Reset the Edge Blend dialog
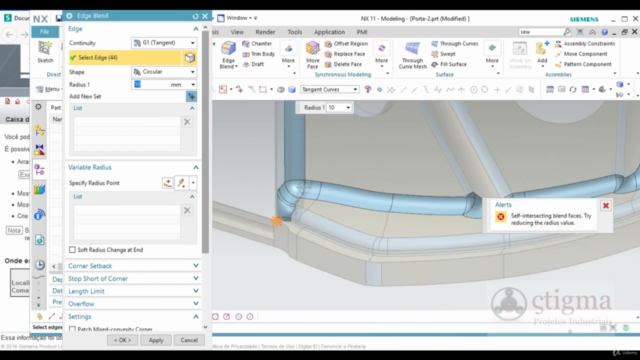The width and height of the screenshot is (640, 360). click(195, 16)
